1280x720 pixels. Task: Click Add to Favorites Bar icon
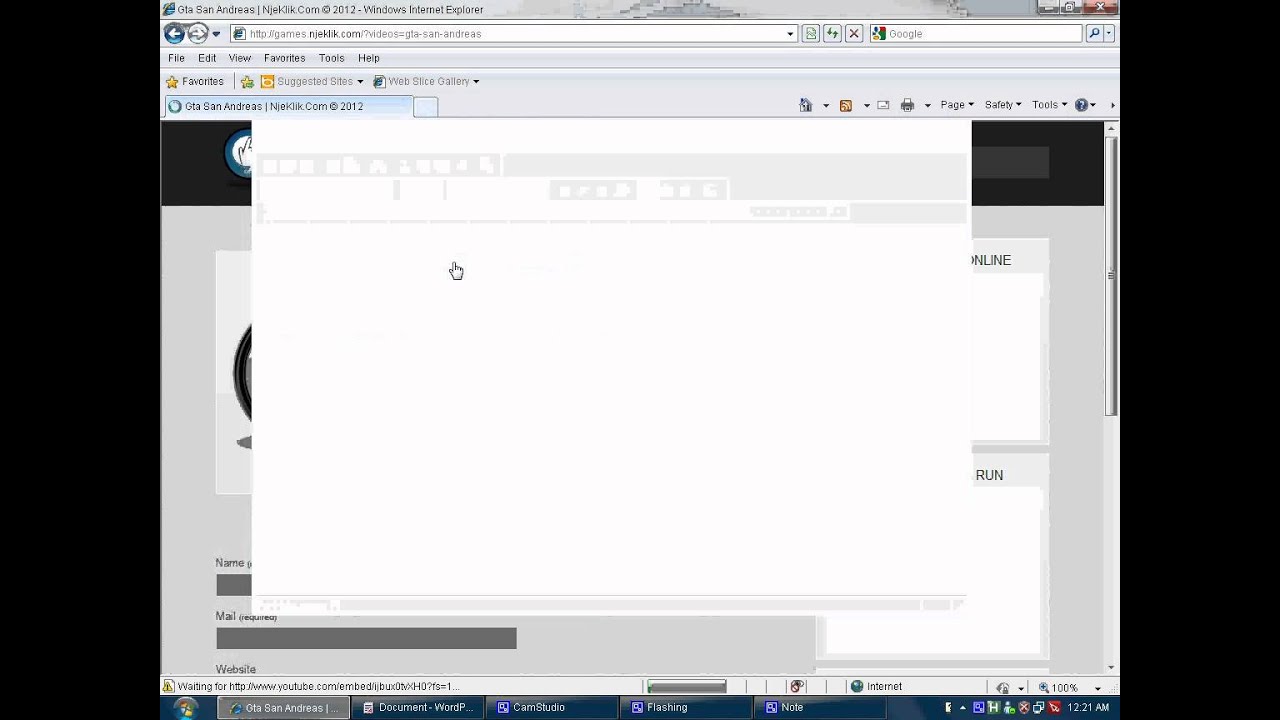coord(247,82)
